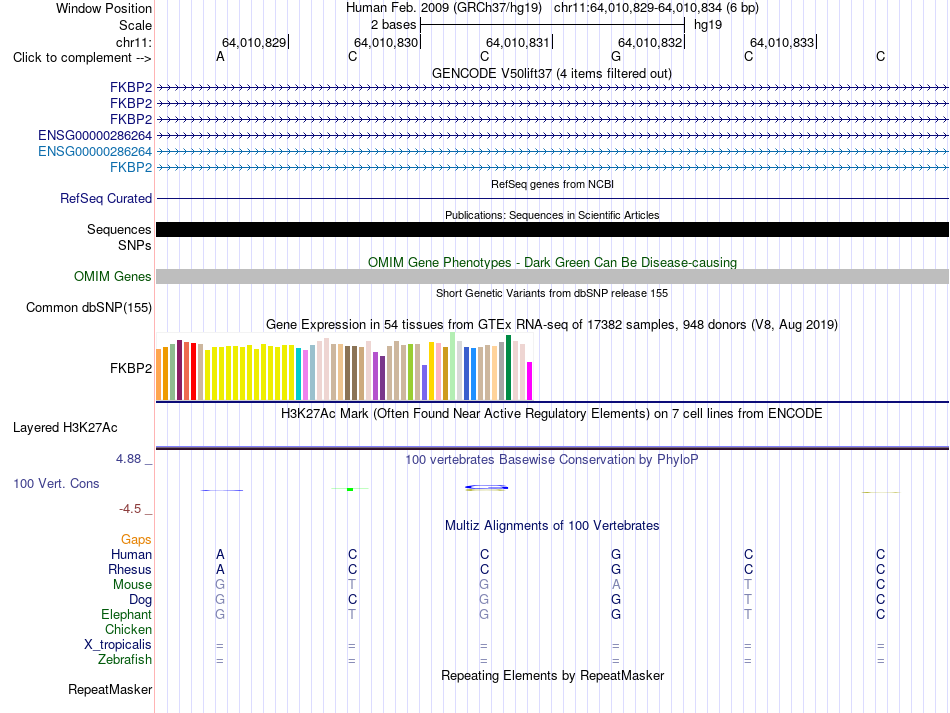This screenshot has width=950, height=713.
Task: Click the 'chr11:64,010,829-64,010,834 (6 bp)' position text
Action: click(x=656, y=8)
